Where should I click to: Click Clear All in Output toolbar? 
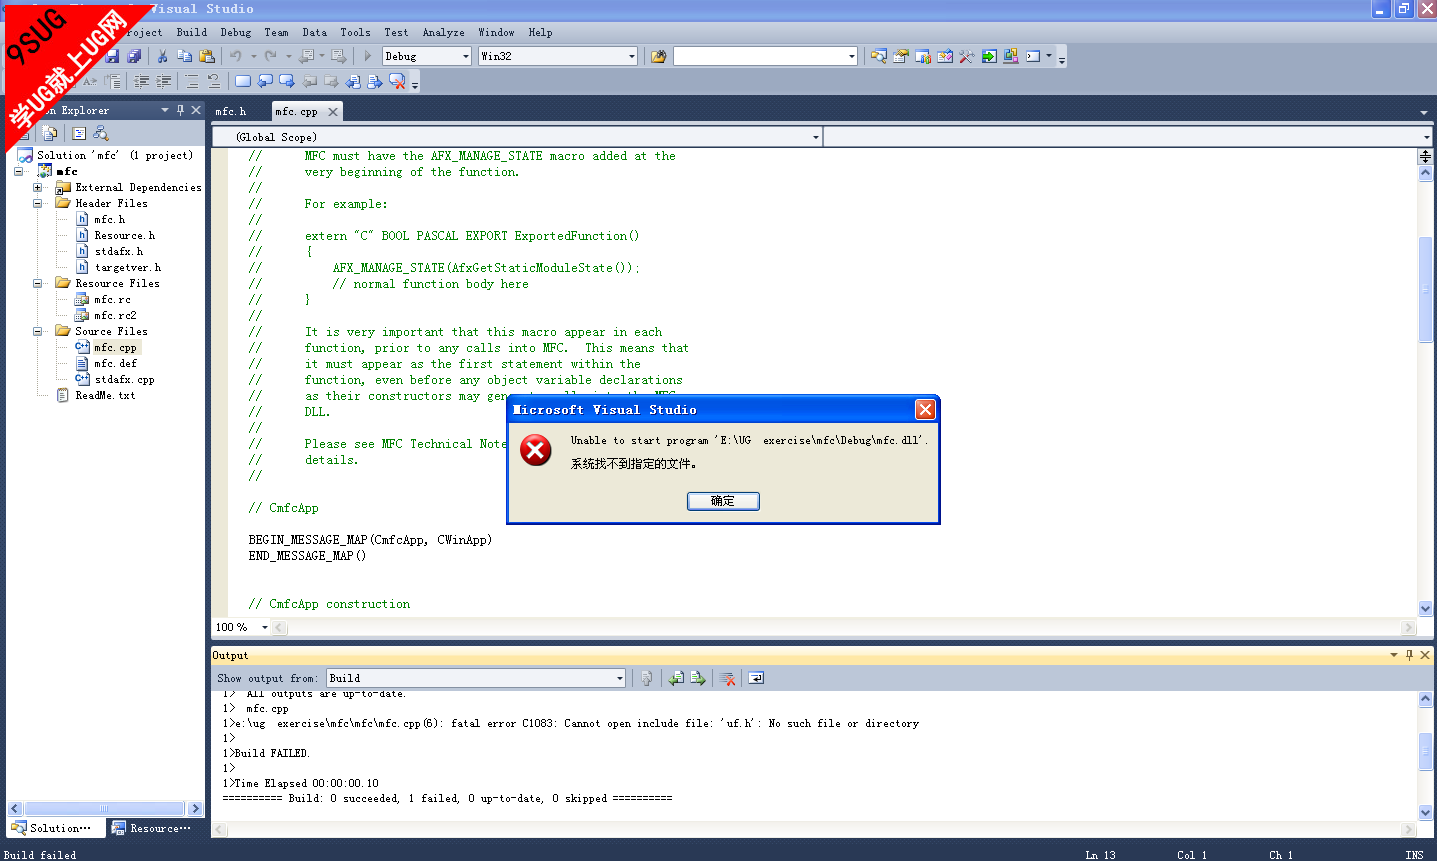click(728, 678)
